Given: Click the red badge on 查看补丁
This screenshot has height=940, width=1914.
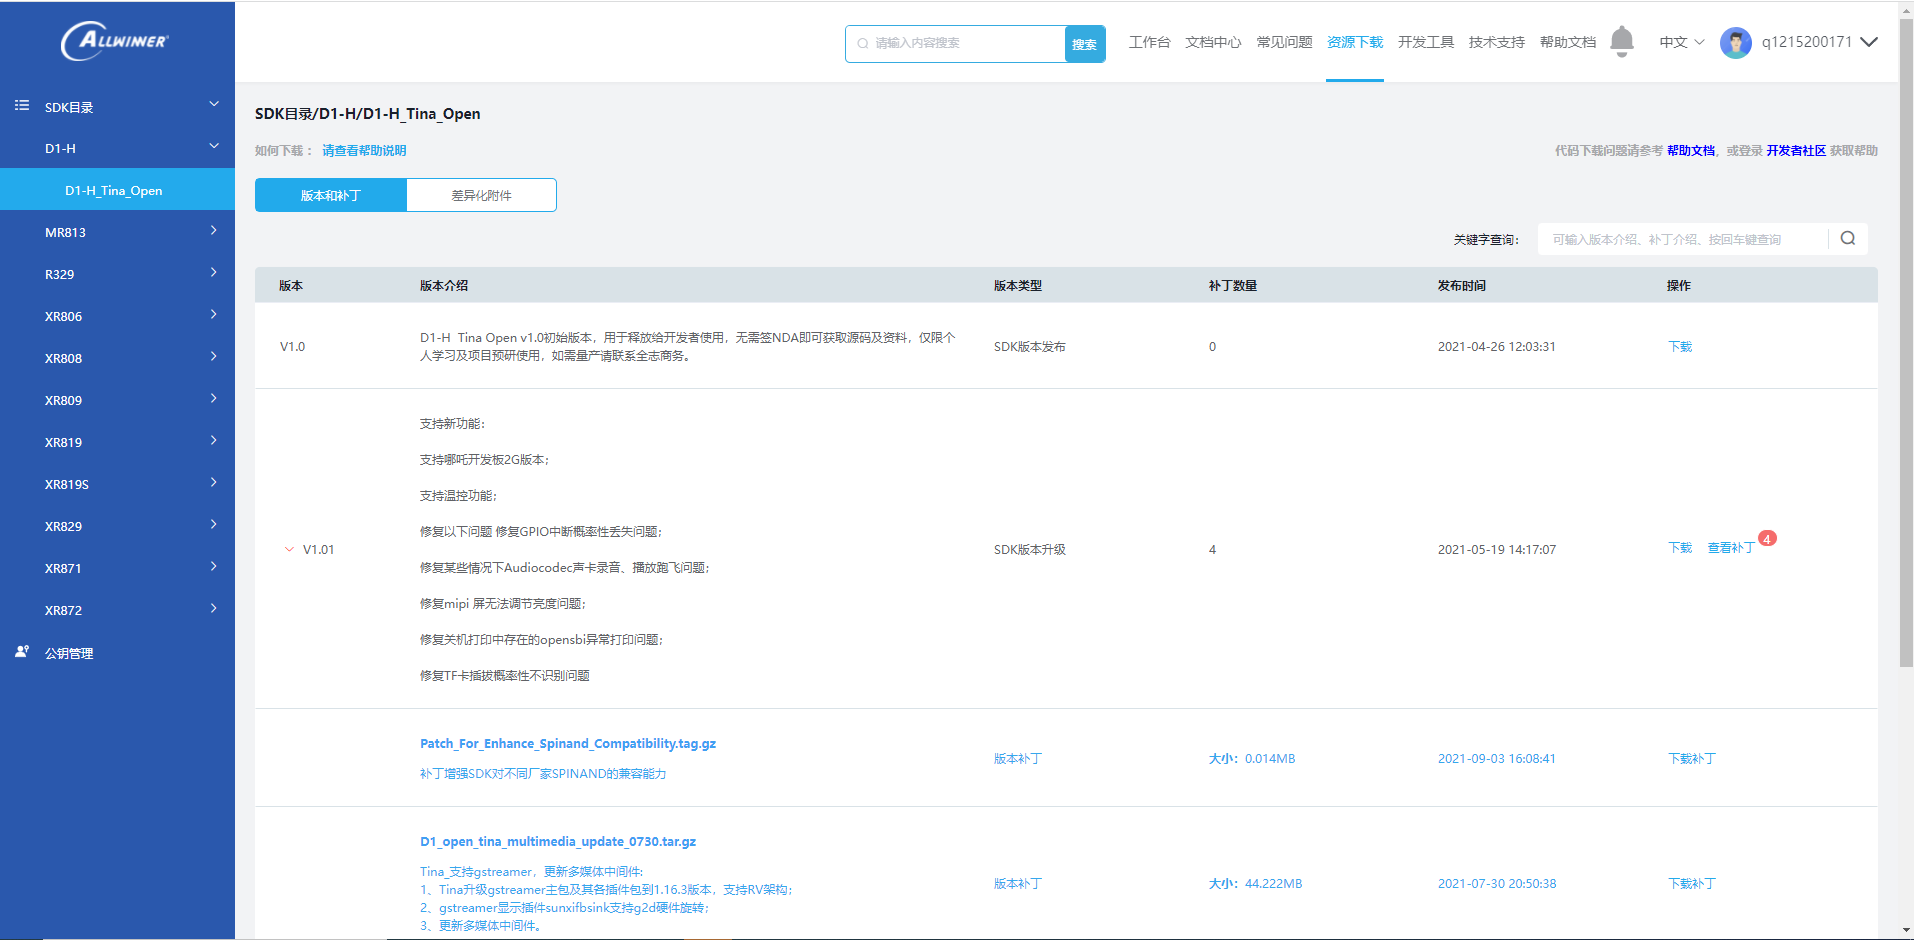Looking at the screenshot, I should [1767, 538].
